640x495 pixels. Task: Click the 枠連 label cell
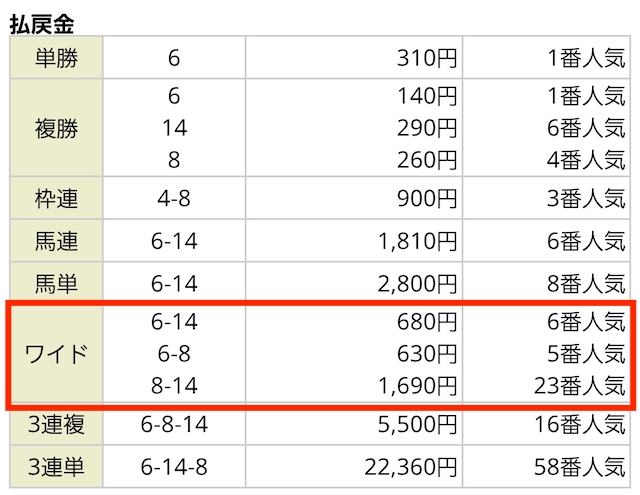click(56, 198)
